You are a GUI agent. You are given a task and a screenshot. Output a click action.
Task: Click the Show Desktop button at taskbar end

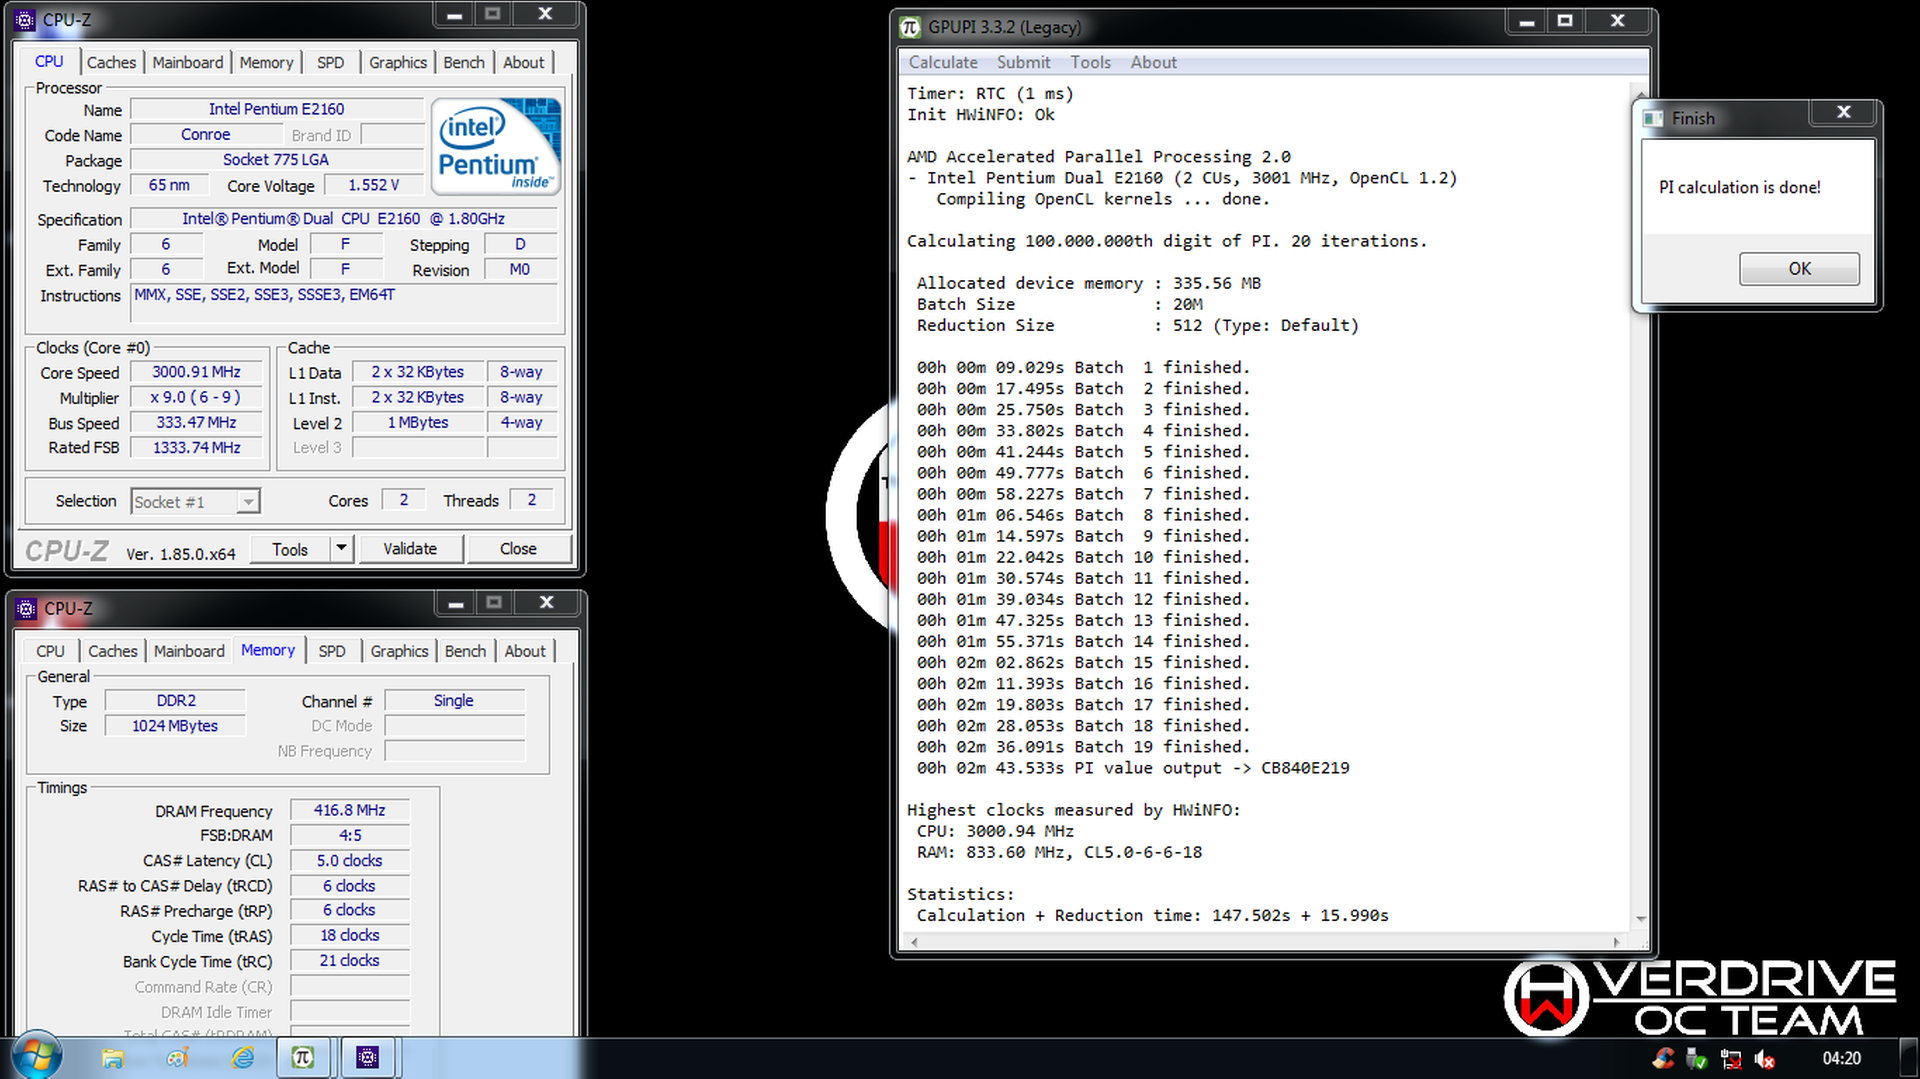[x=1909, y=1058]
